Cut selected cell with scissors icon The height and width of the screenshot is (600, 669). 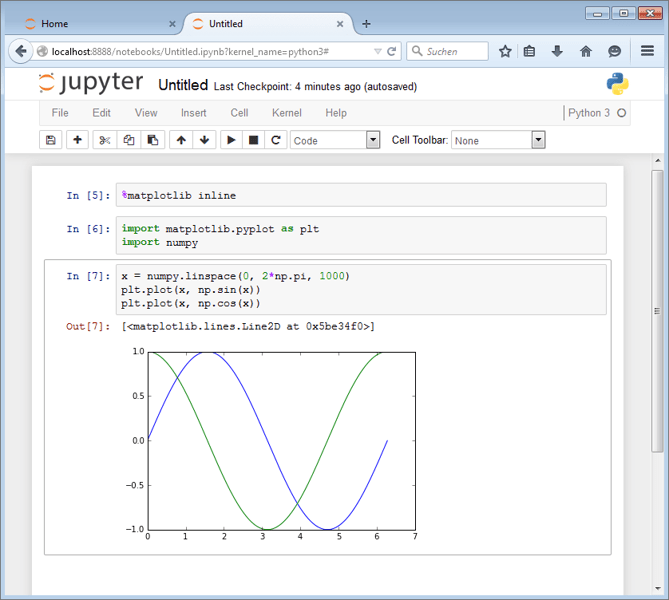104,140
